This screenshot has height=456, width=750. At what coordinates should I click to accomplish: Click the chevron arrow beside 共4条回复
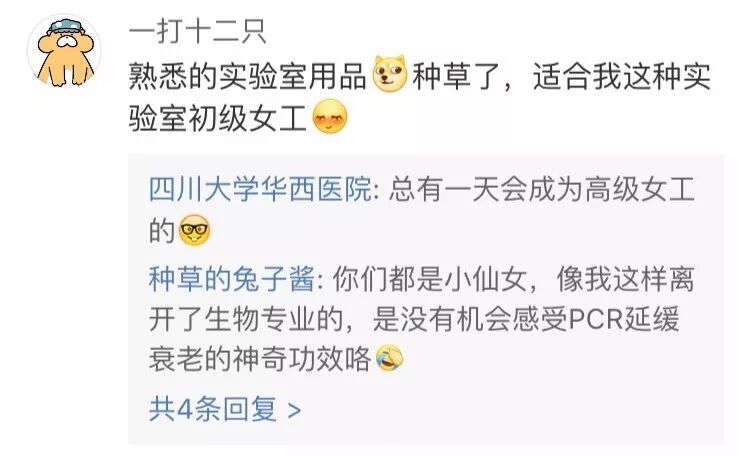point(295,411)
